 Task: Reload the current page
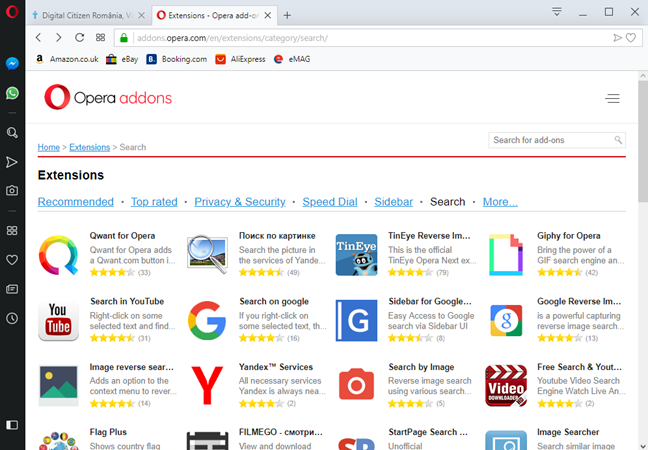(x=79, y=38)
